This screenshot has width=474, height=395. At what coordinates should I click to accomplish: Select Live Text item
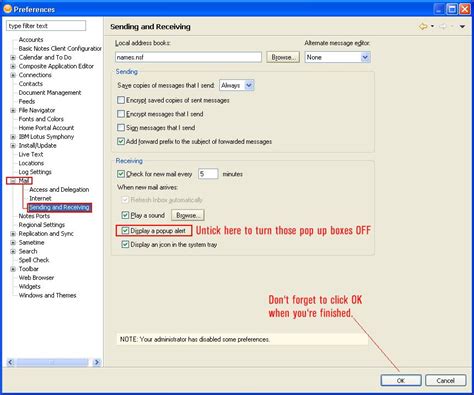(31, 154)
